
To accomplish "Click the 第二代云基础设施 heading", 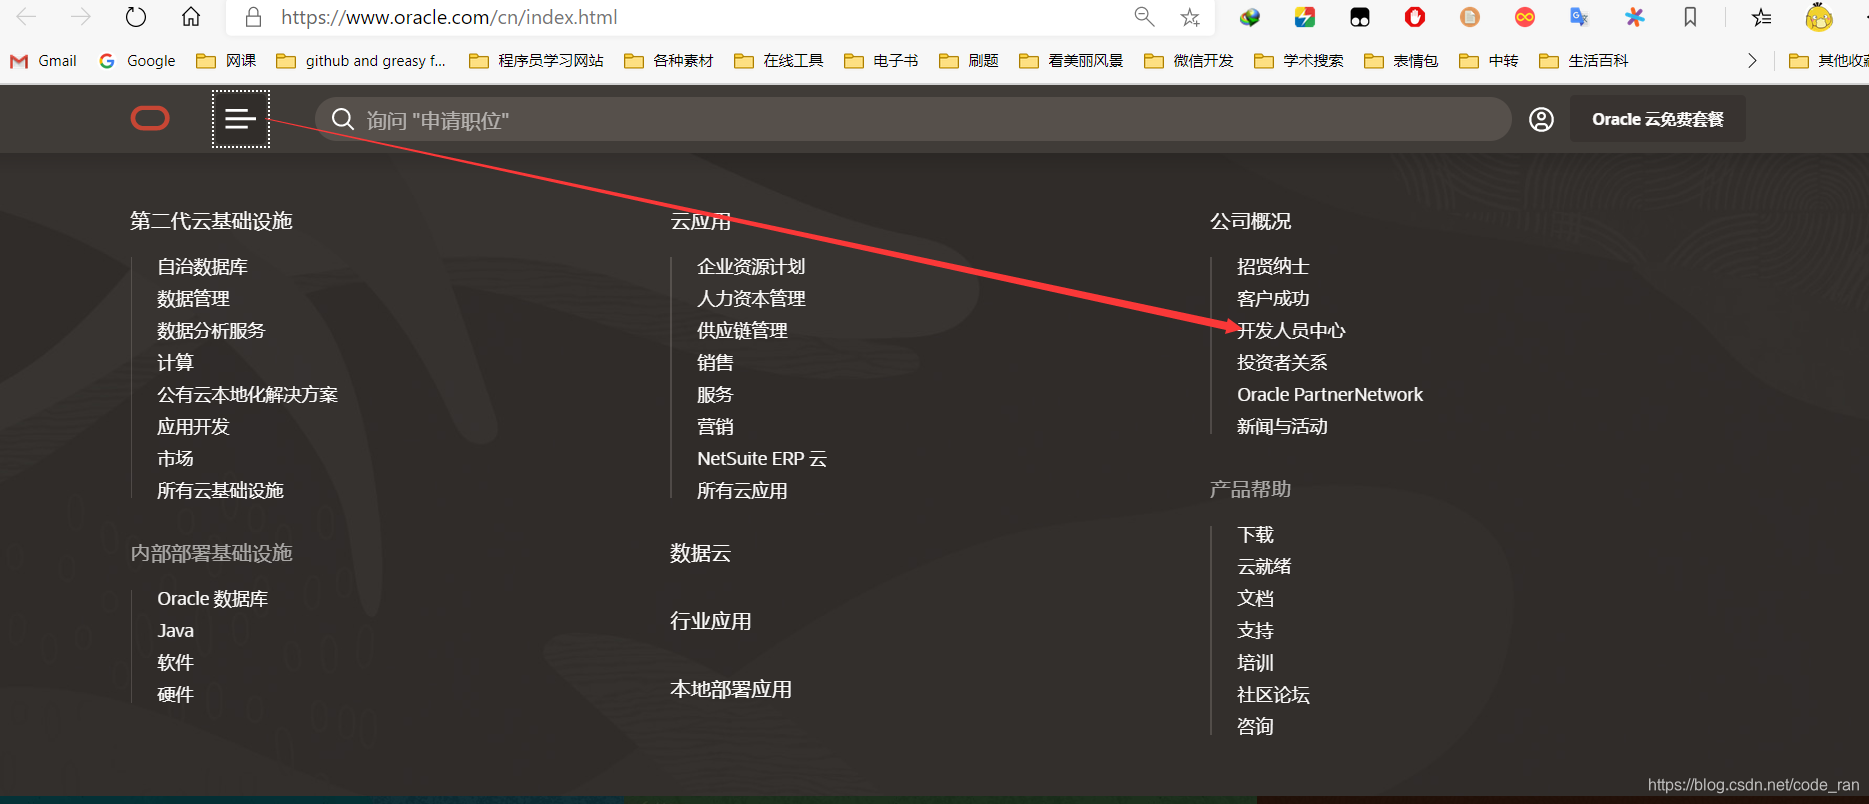I will point(211,221).
